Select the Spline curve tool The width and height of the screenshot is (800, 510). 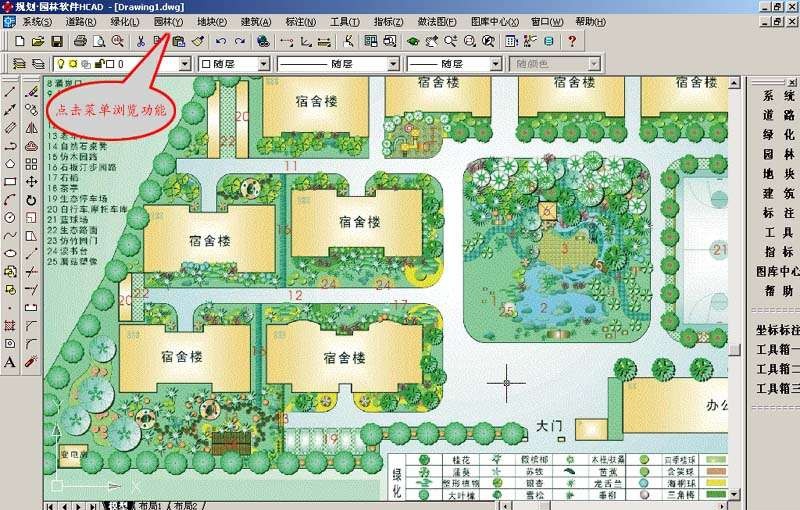[x=10, y=236]
